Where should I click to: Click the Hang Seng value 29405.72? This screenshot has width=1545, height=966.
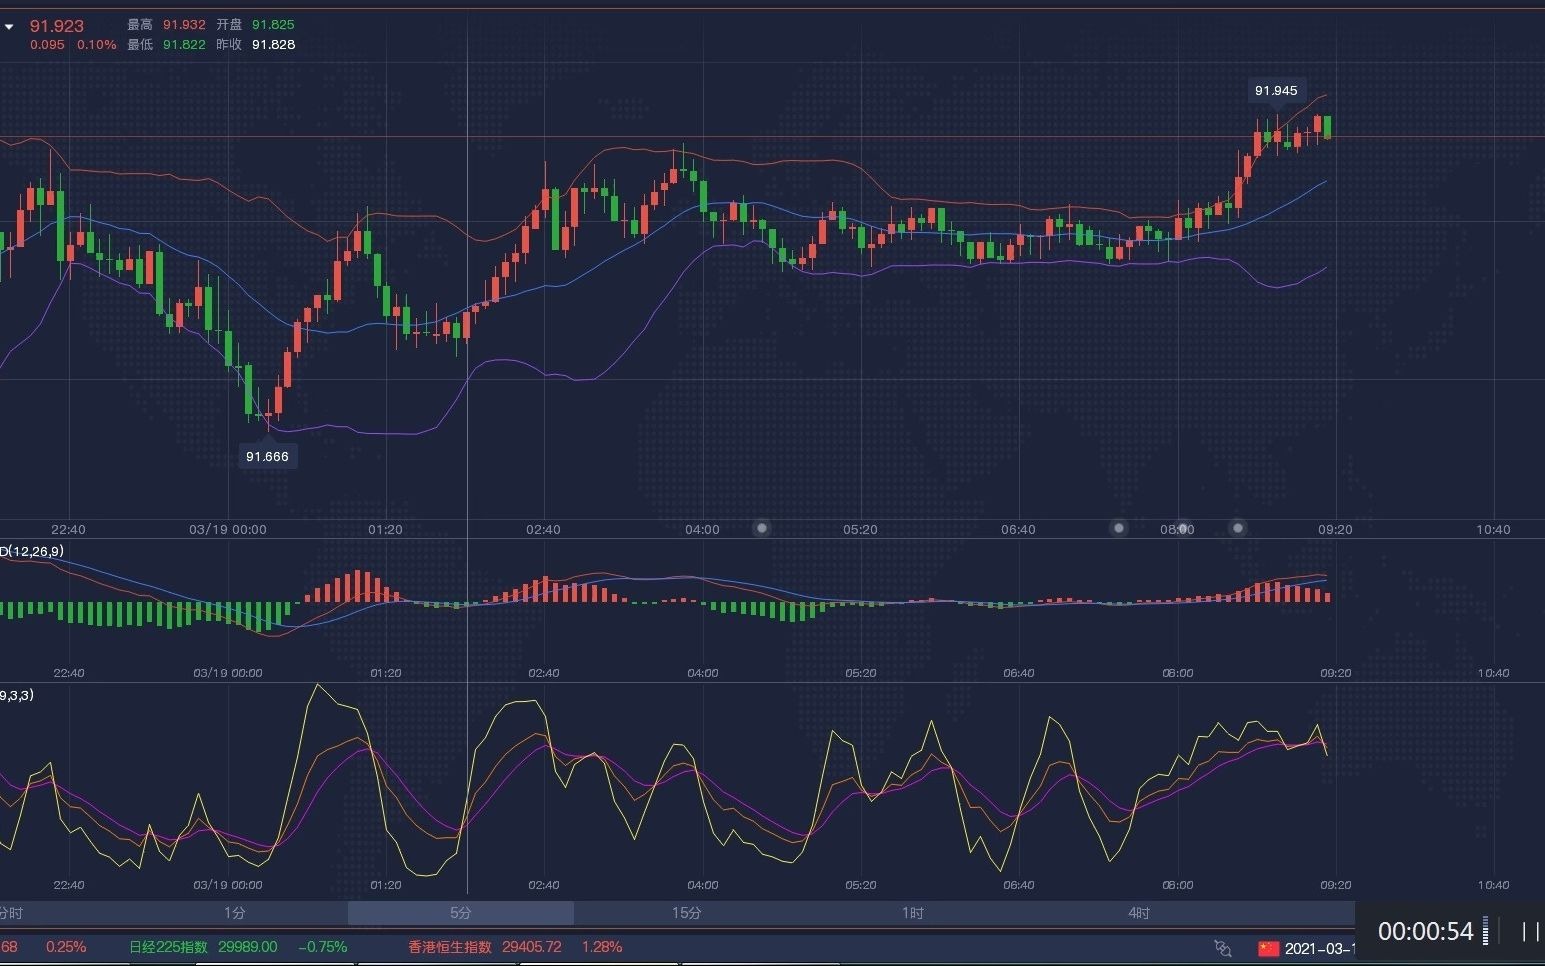click(x=532, y=947)
